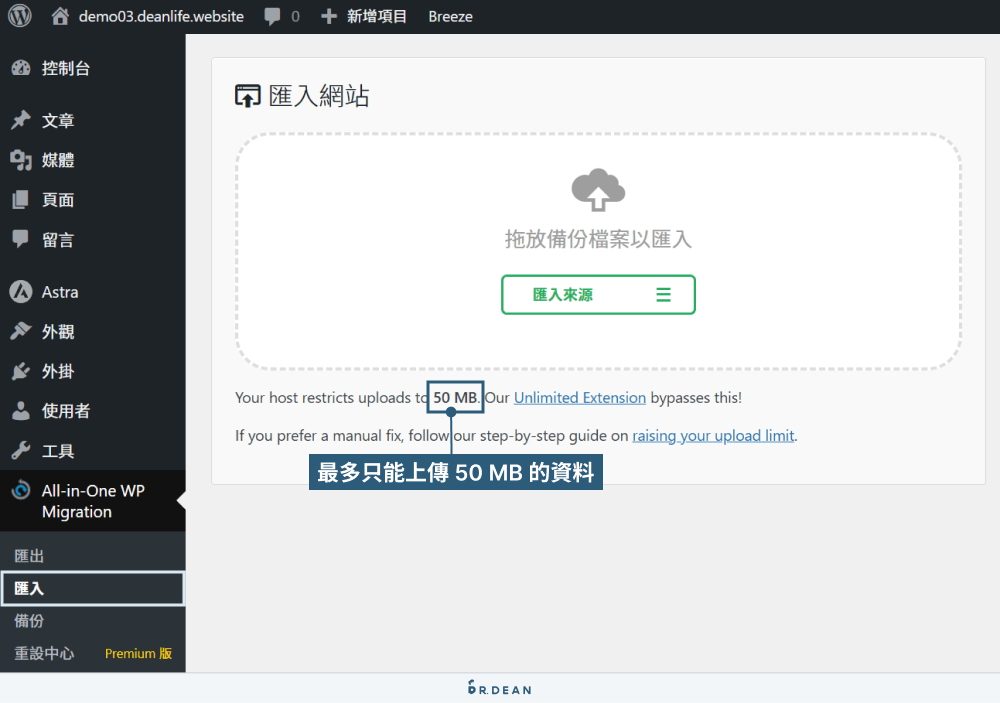
Task: Open the Unlimited Extension link
Action: click(x=580, y=397)
